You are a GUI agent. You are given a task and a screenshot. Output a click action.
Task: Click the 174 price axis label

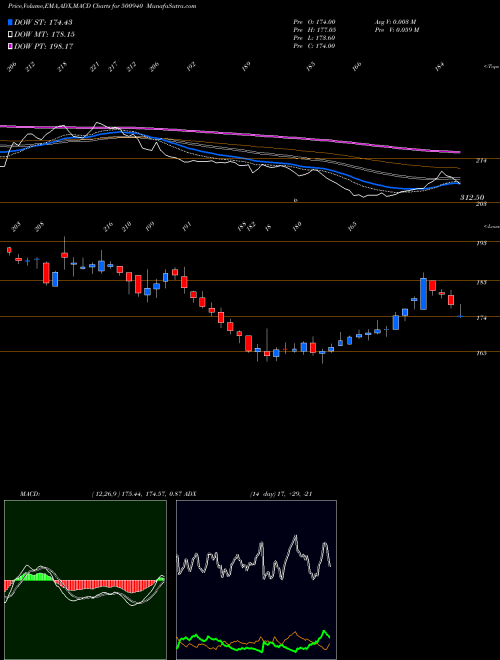pos(481,318)
